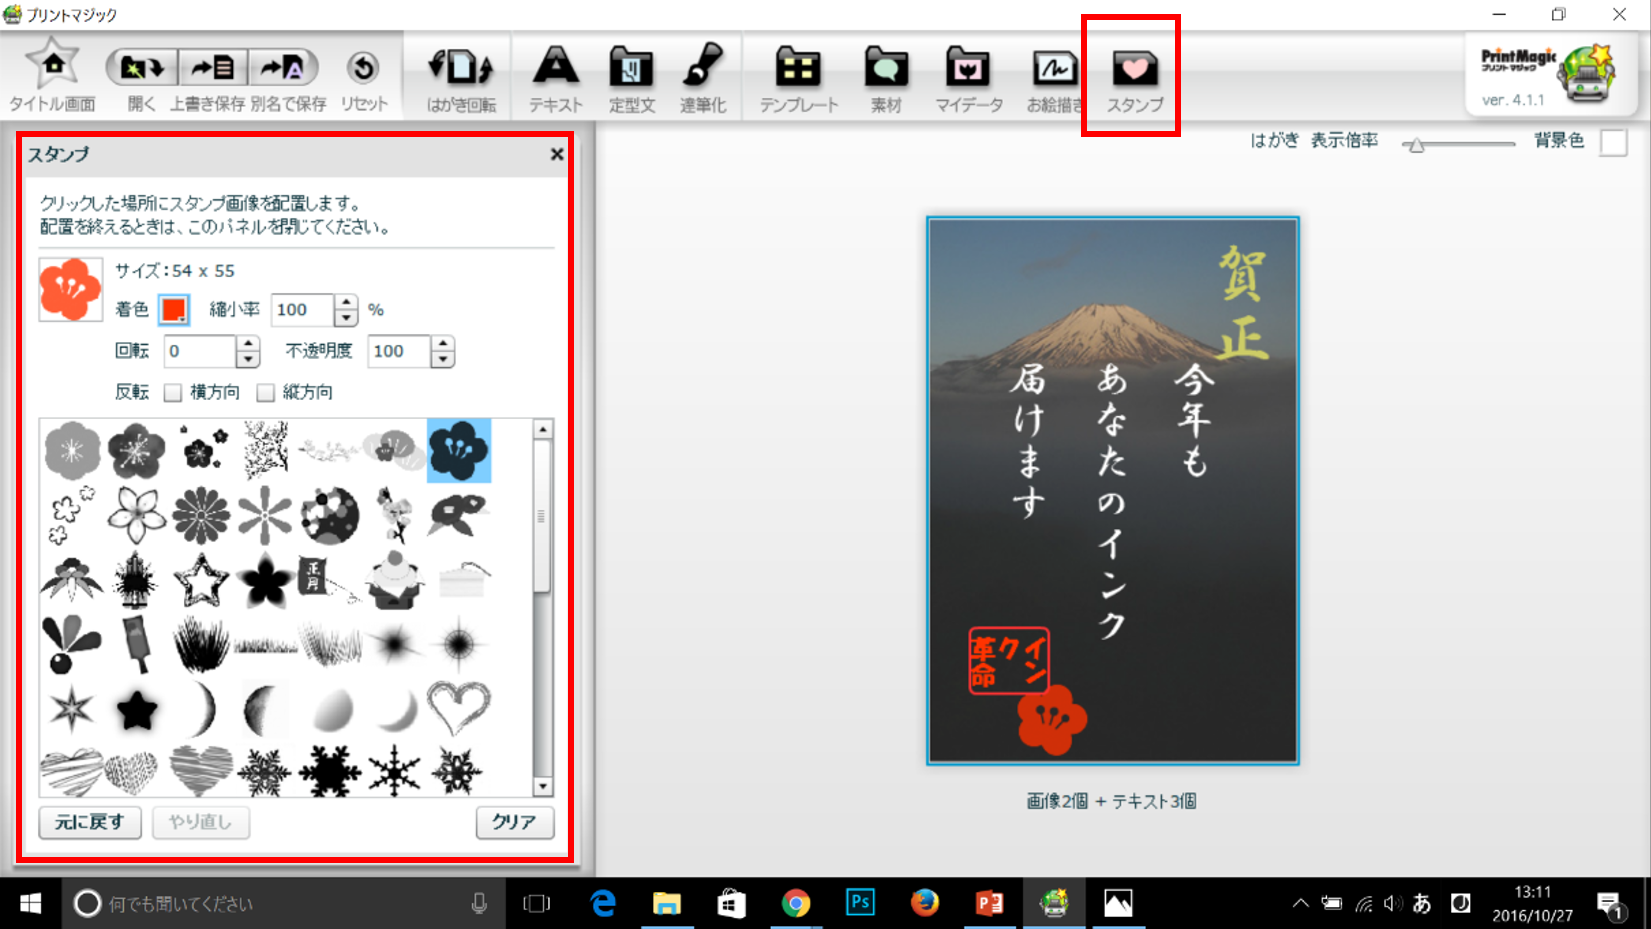Select the grass tuft stamp
The width and height of the screenshot is (1651, 929).
pyautogui.click(x=201, y=644)
